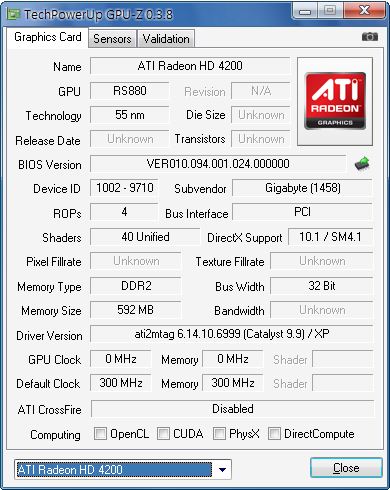This screenshot has width=390, height=490.
Task: Click the Memory Type value DDR2
Action: pyautogui.click(x=136, y=286)
